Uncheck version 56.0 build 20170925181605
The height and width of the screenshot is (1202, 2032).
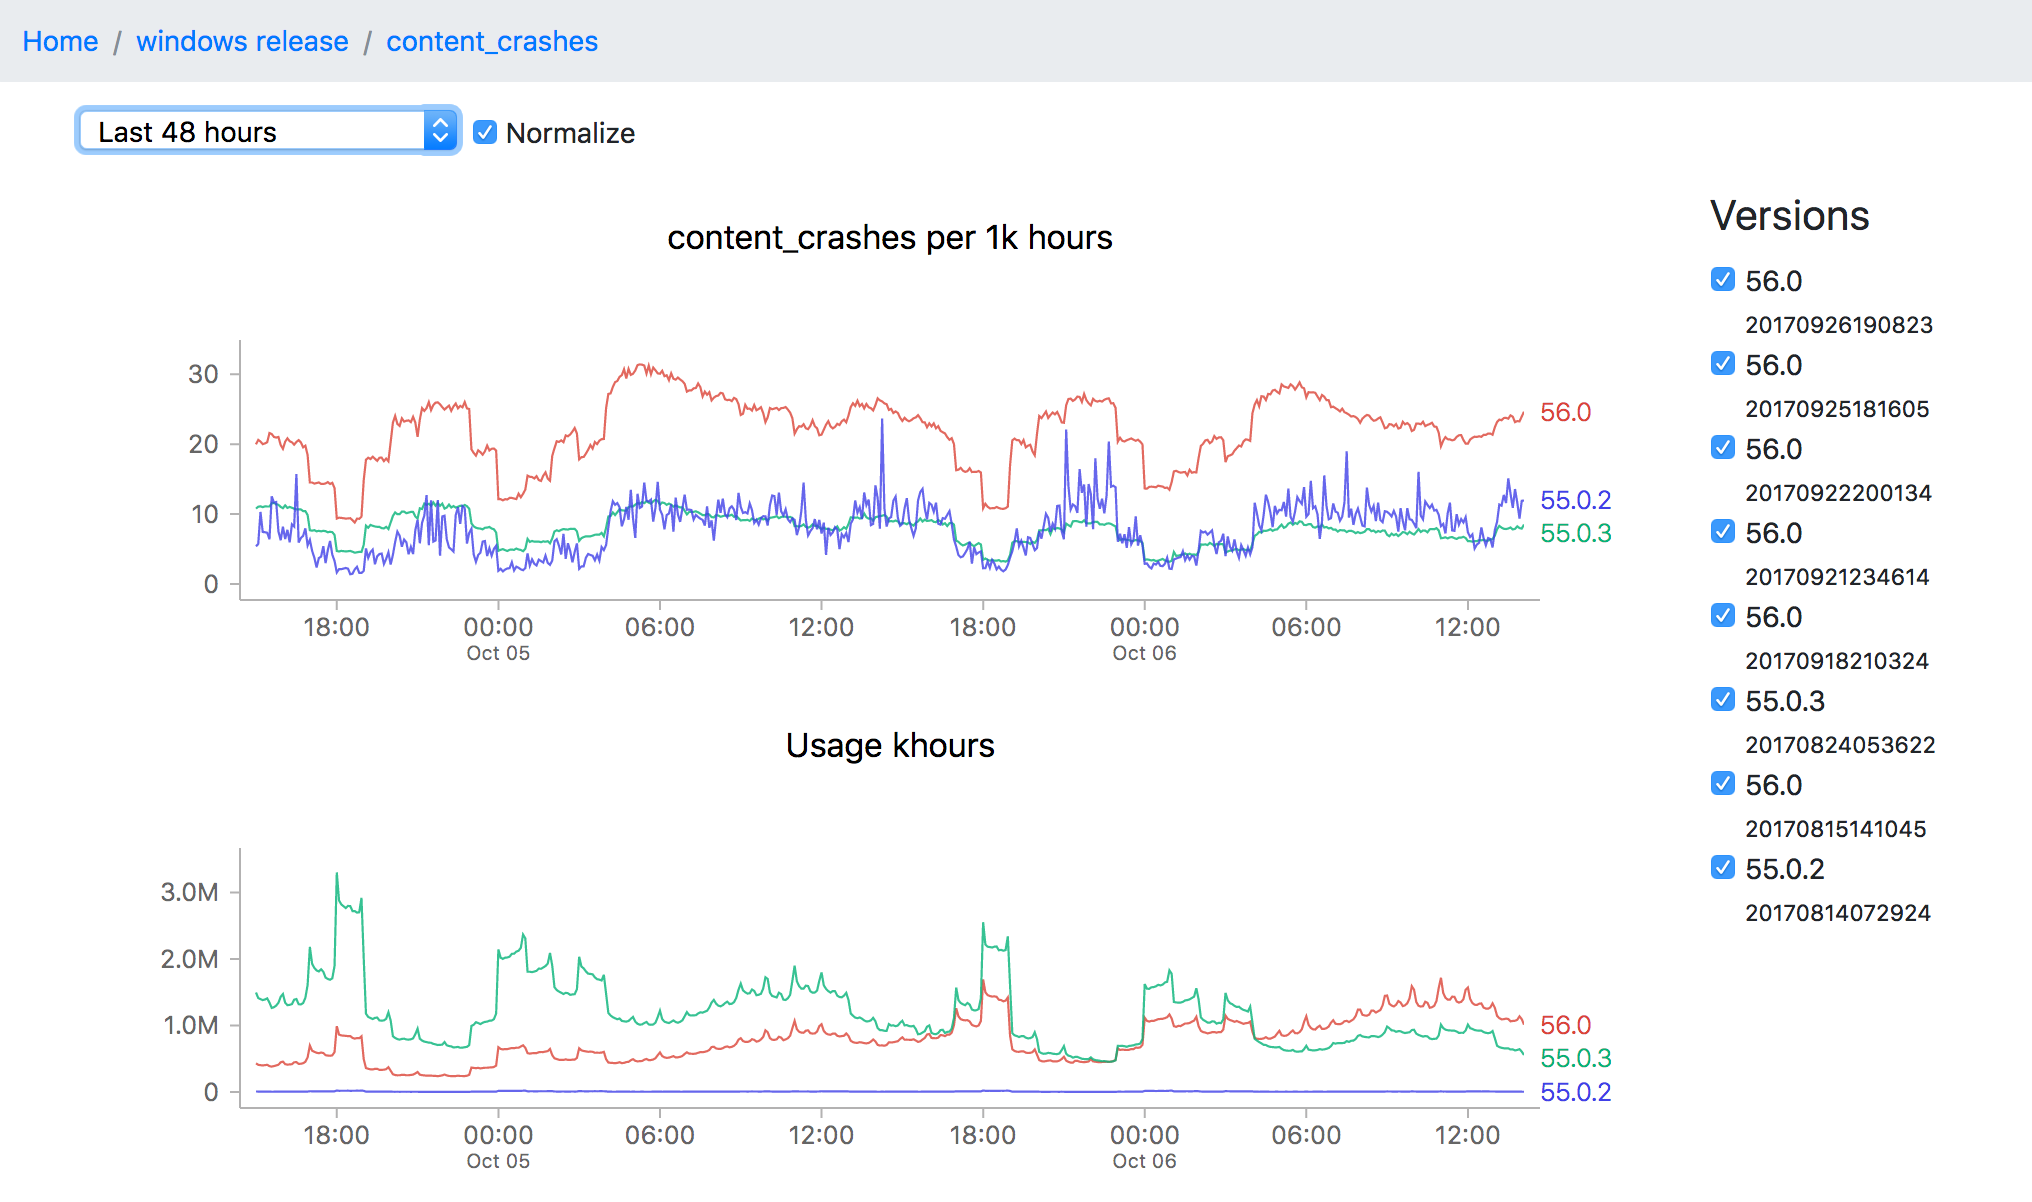[1722, 364]
